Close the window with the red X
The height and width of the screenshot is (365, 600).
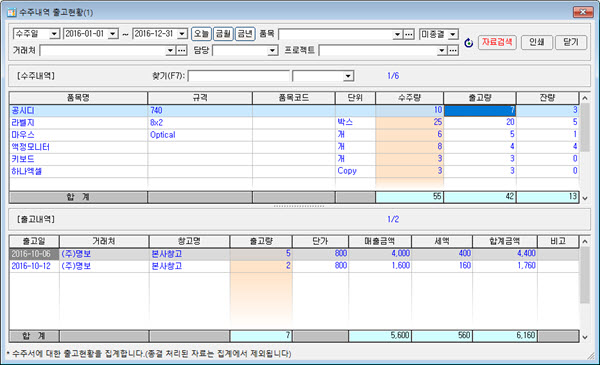[583, 12]
